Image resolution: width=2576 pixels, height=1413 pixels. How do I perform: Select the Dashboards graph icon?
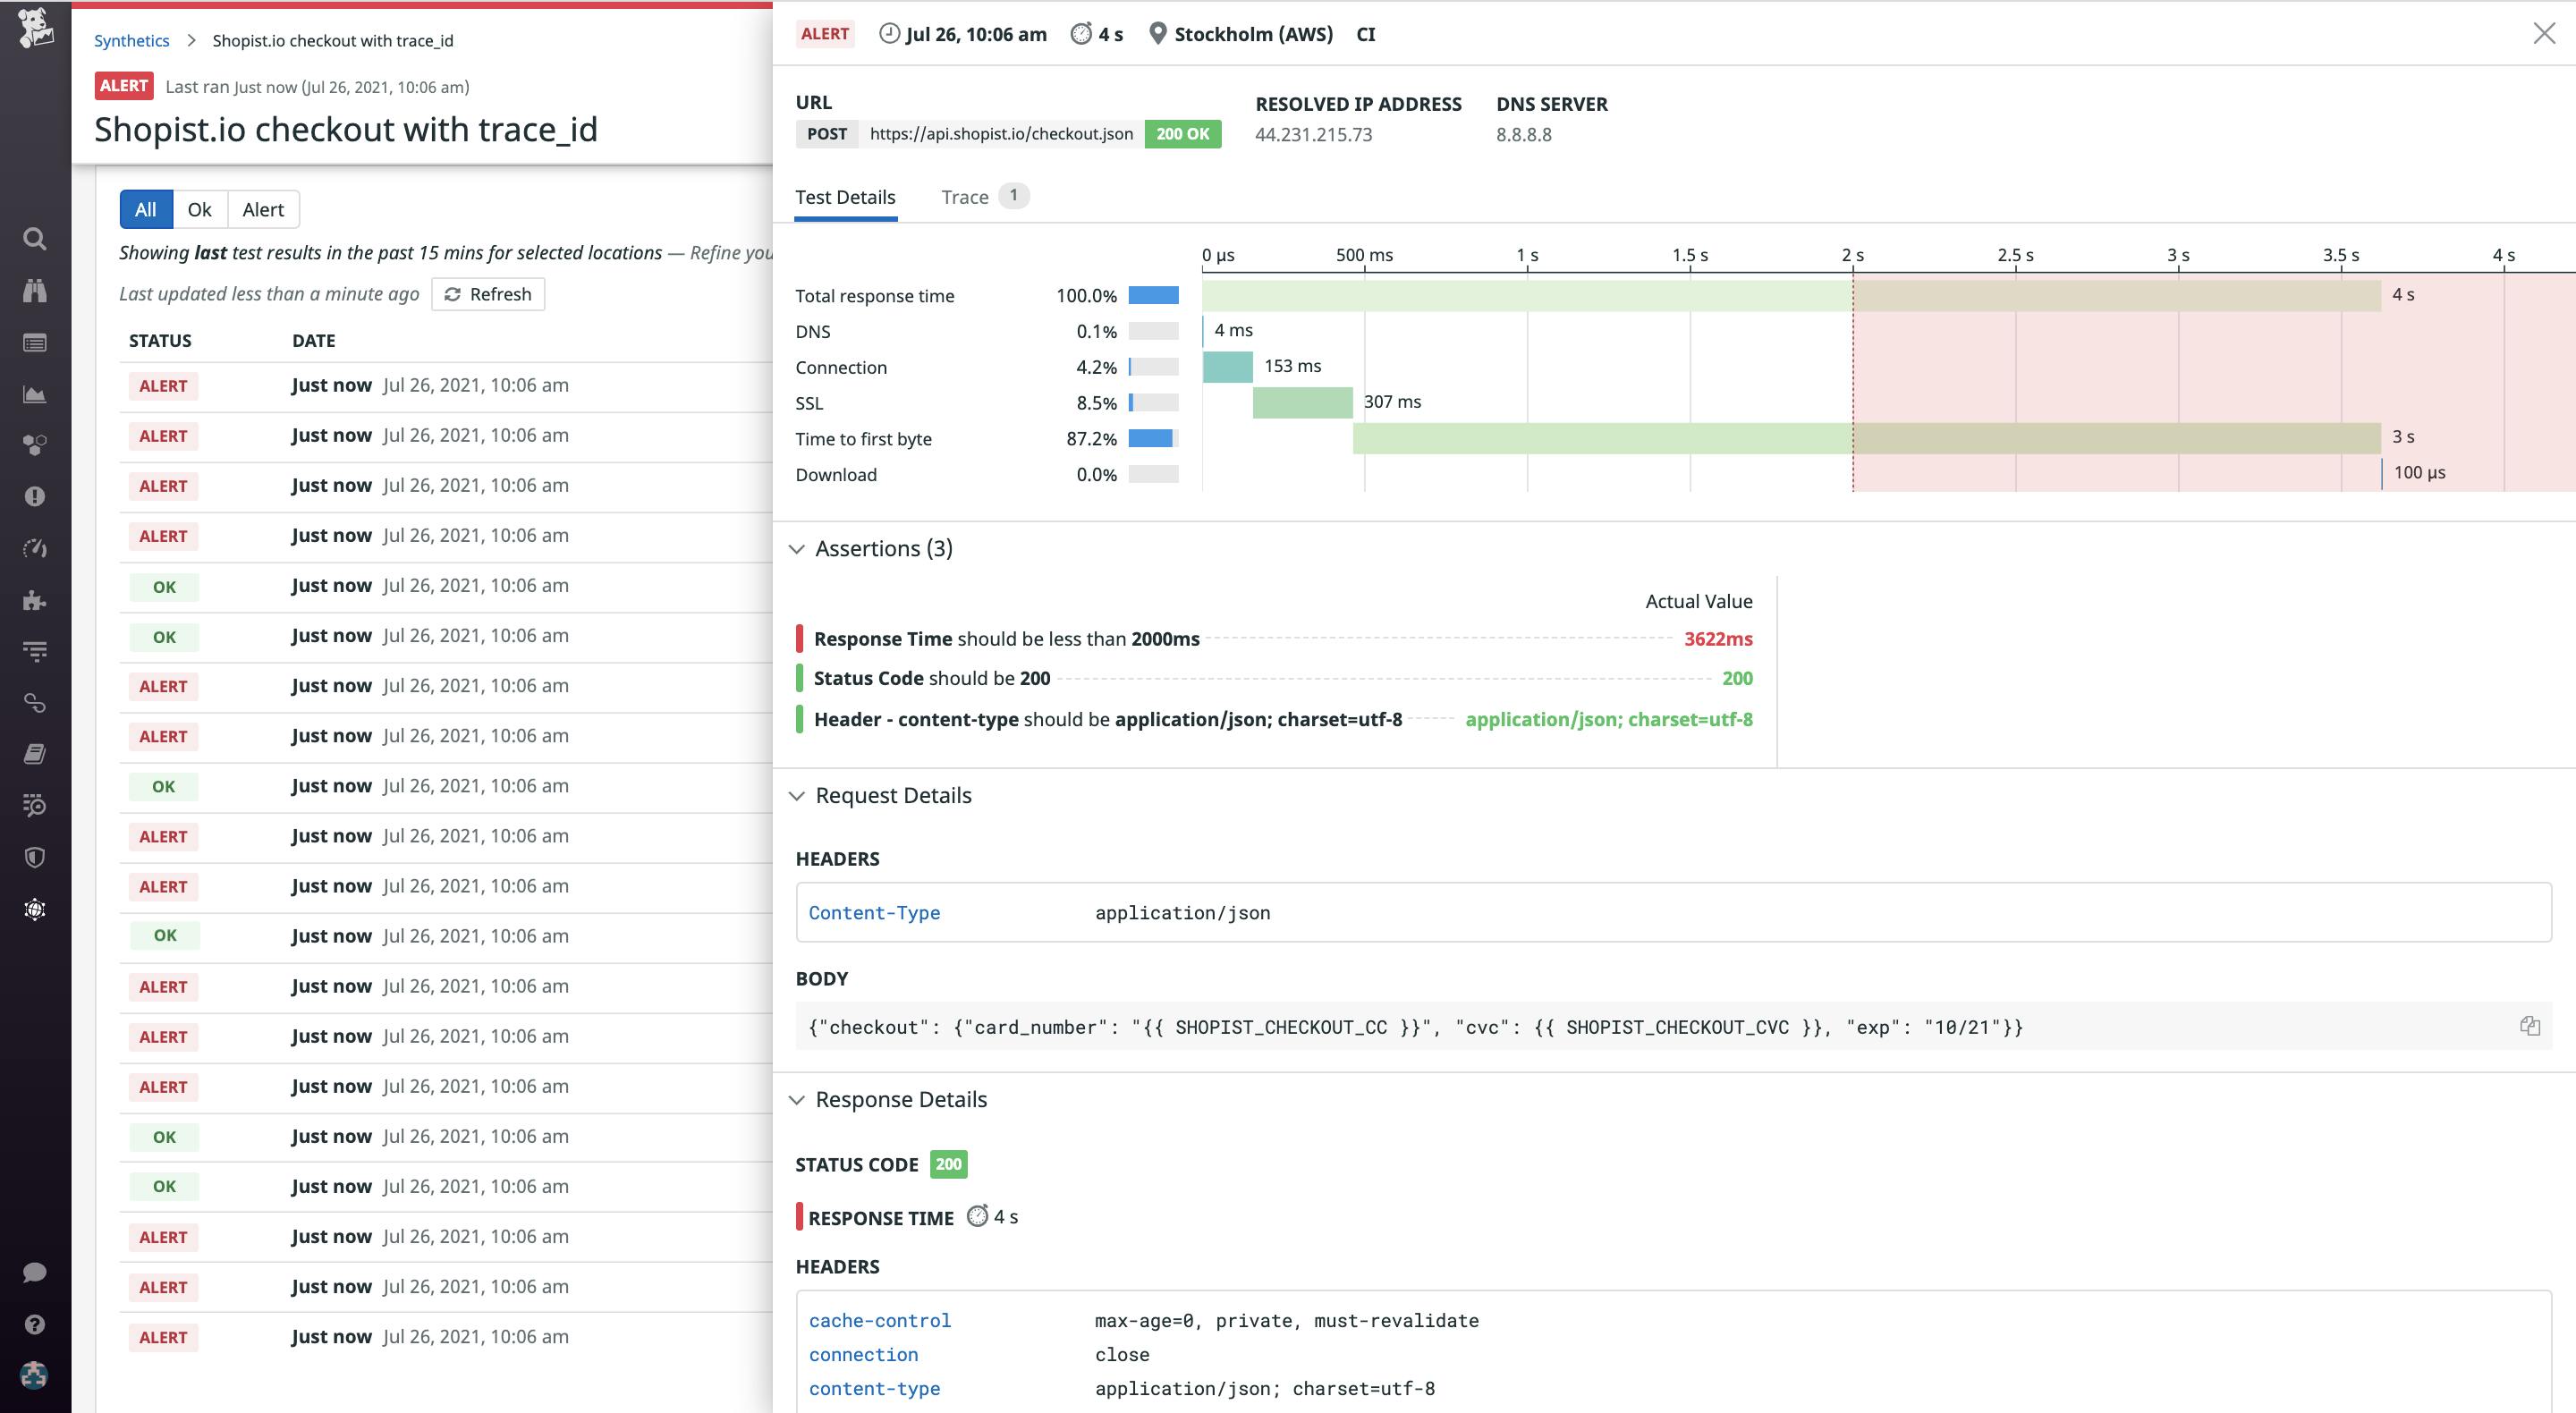[35, 394]
